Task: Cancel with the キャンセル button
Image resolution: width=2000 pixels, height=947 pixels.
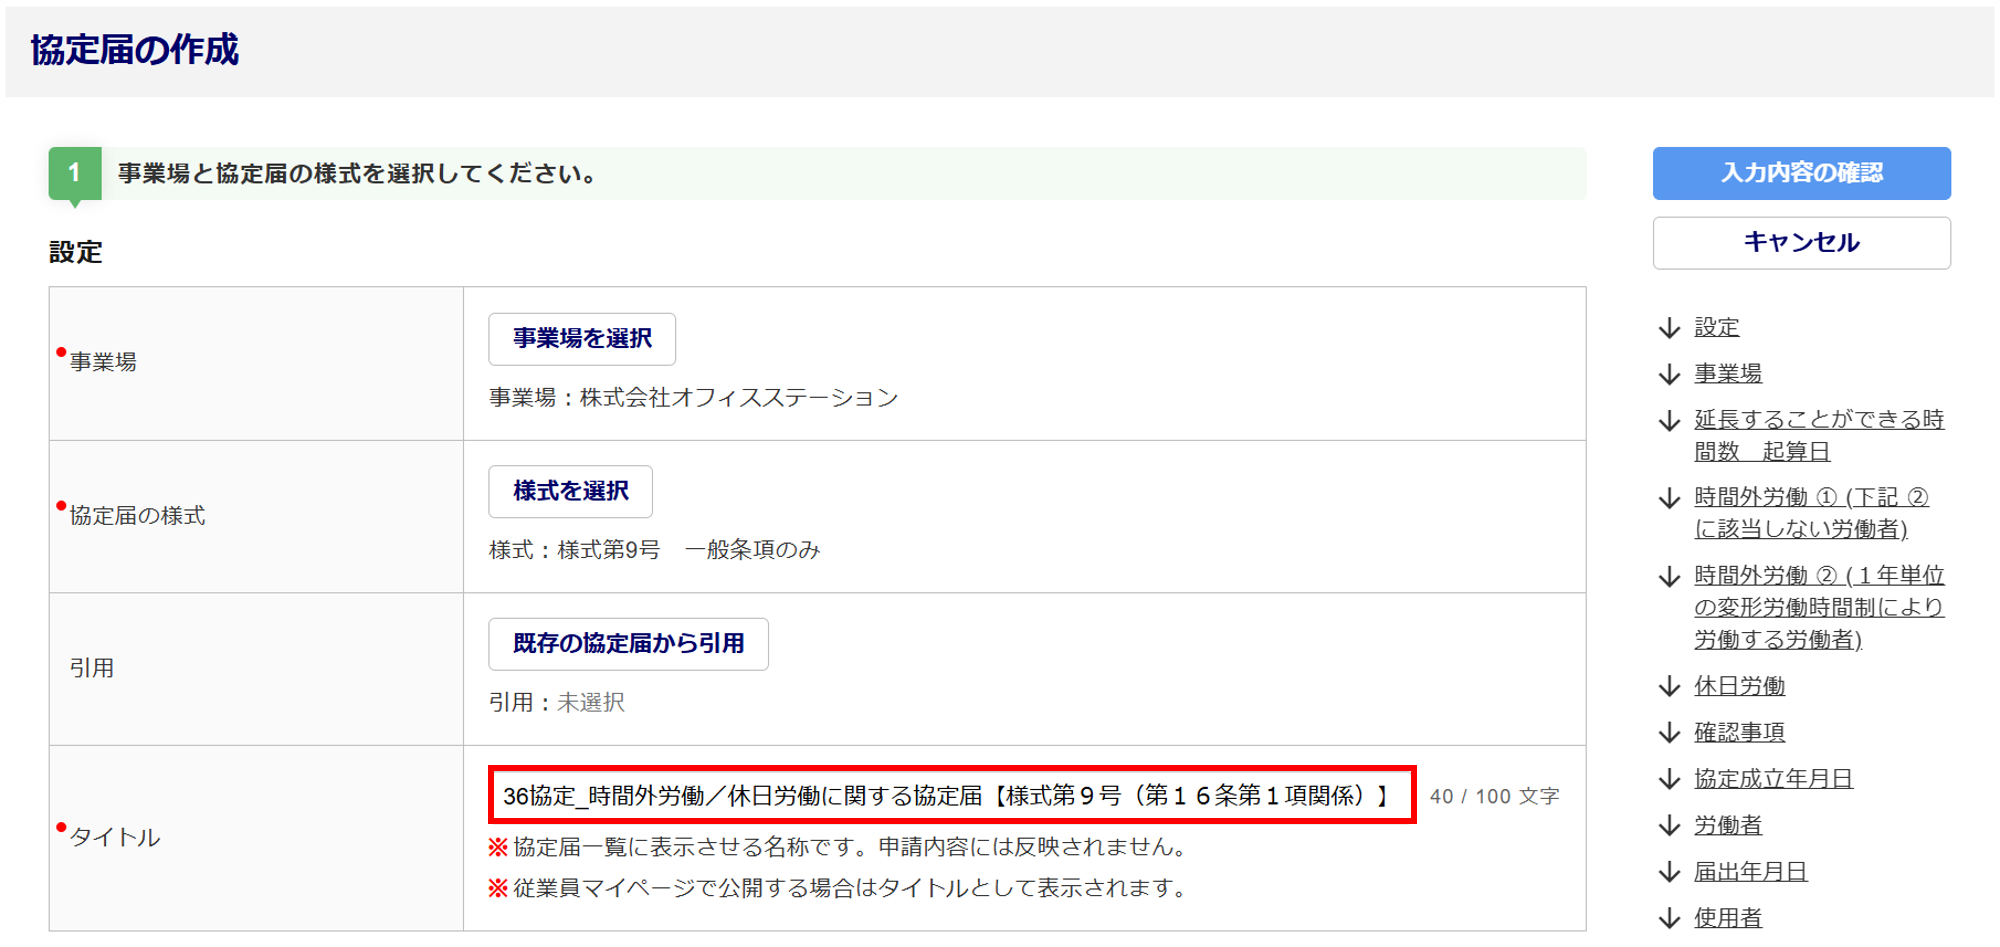Action: [x=1801, y=243]
